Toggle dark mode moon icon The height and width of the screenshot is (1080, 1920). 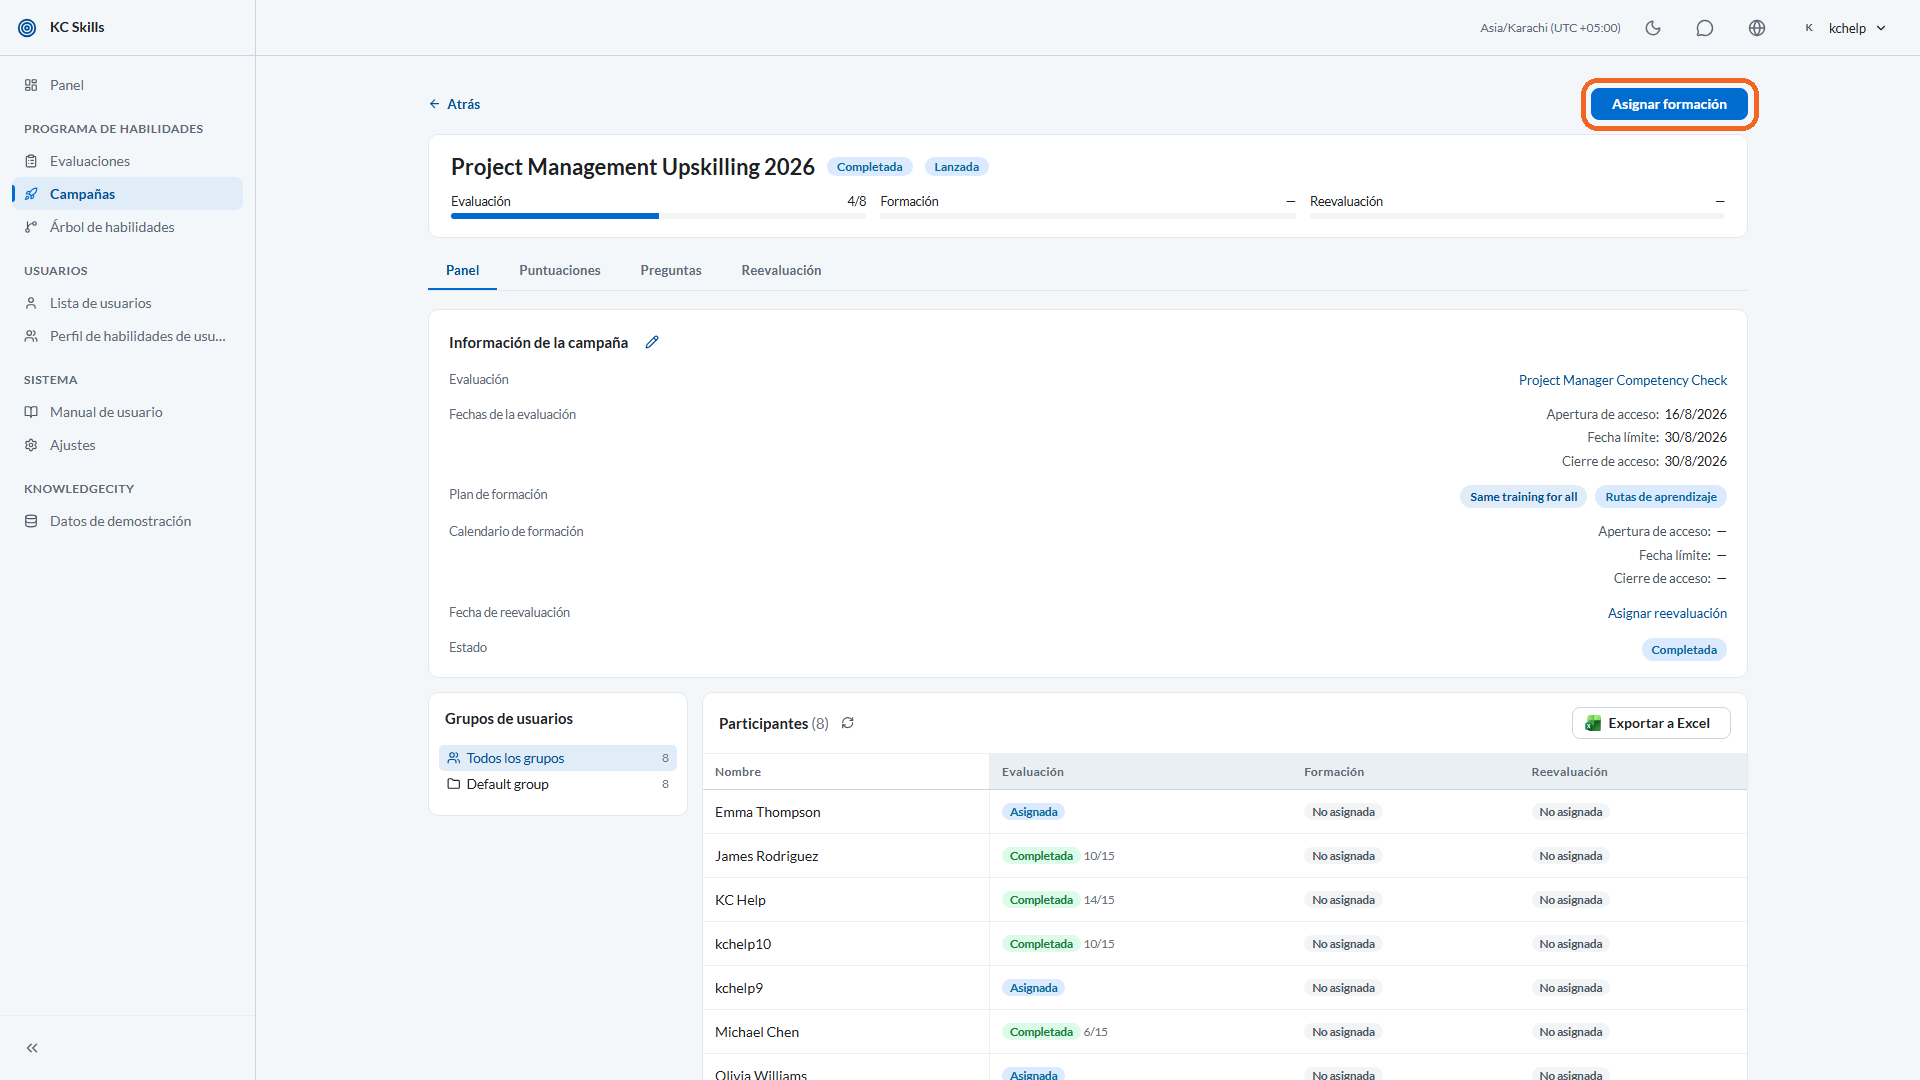coord(1653,28)
